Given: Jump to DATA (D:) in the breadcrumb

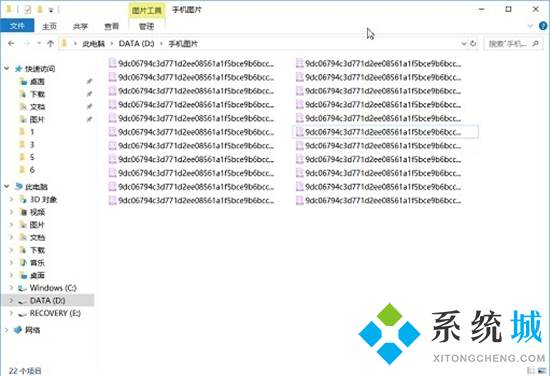Looking at the screenshot, I should point(136,43).
